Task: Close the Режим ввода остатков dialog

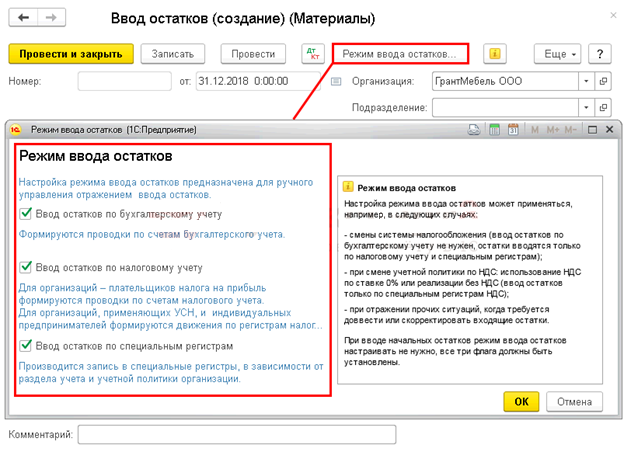Action: (609, 130)
